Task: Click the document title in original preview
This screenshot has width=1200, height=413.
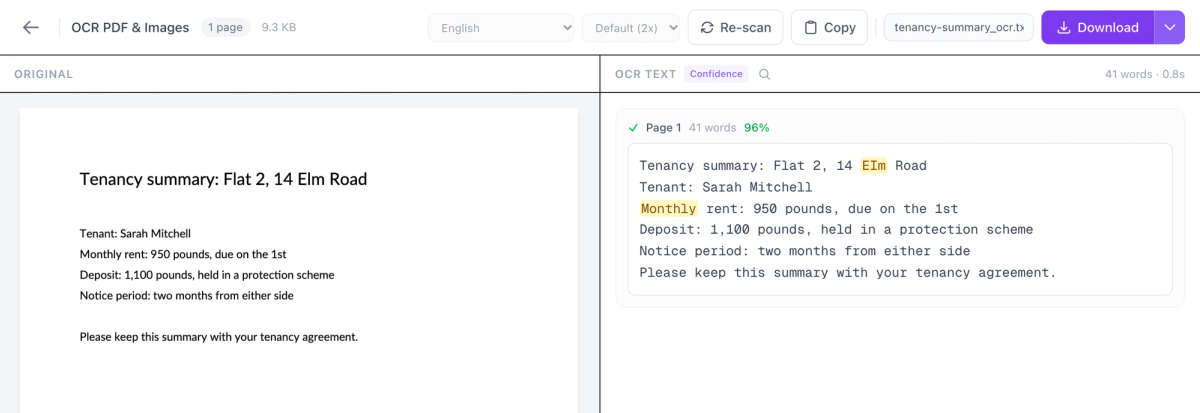Action: tap(223, 180)
